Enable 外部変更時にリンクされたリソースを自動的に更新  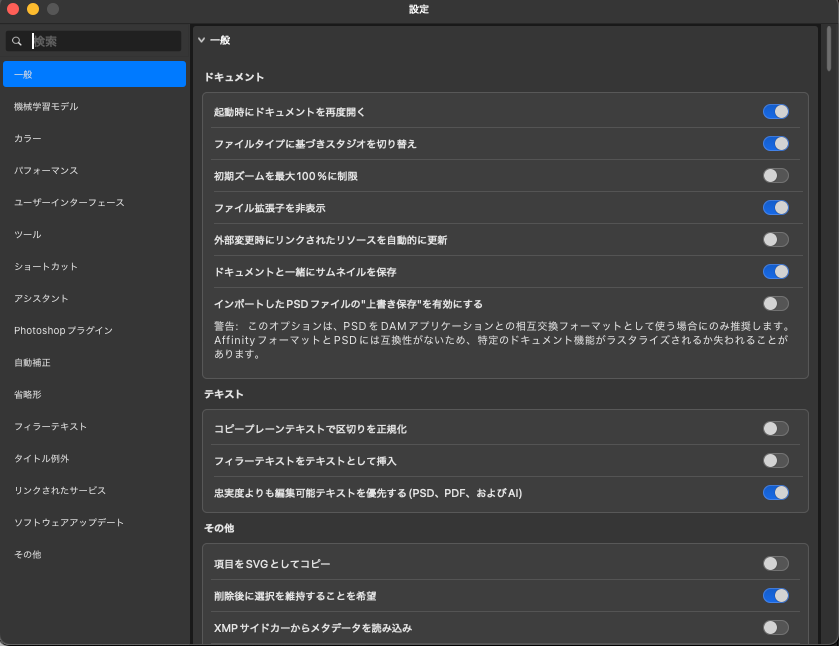coord(775,239)
